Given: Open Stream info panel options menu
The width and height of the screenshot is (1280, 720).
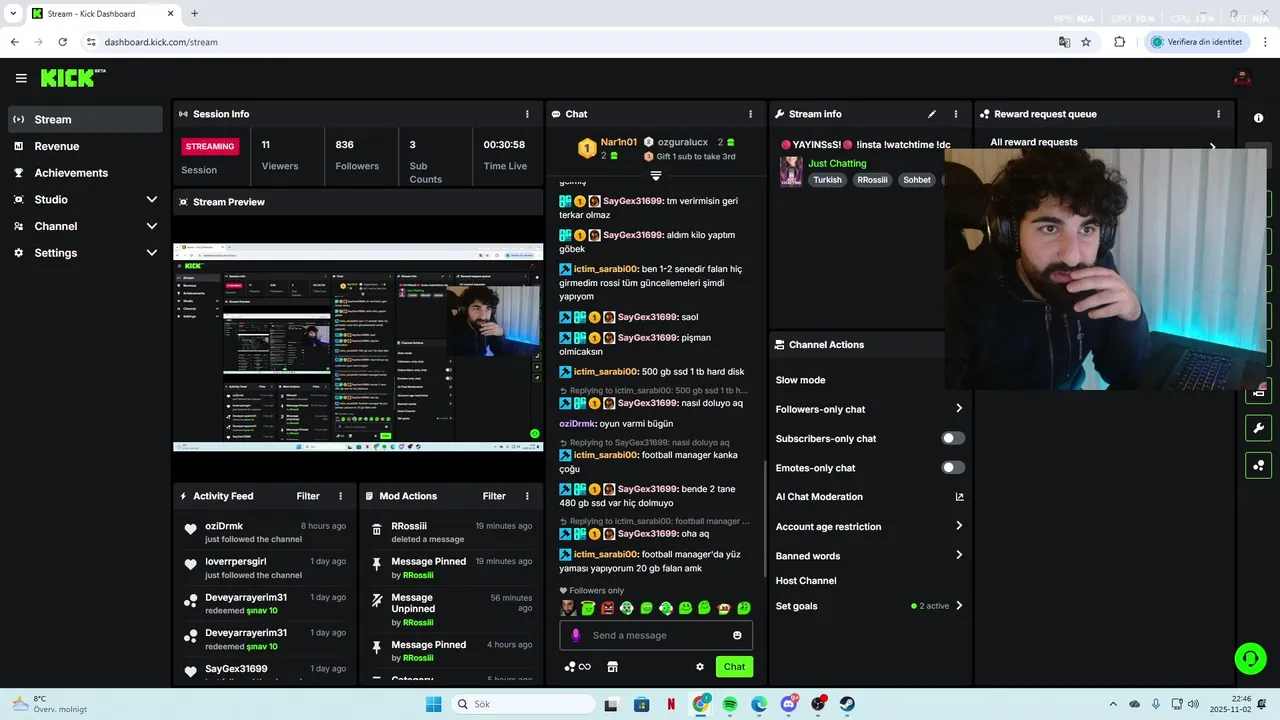Looking at the screenshot, I should 955,114.
